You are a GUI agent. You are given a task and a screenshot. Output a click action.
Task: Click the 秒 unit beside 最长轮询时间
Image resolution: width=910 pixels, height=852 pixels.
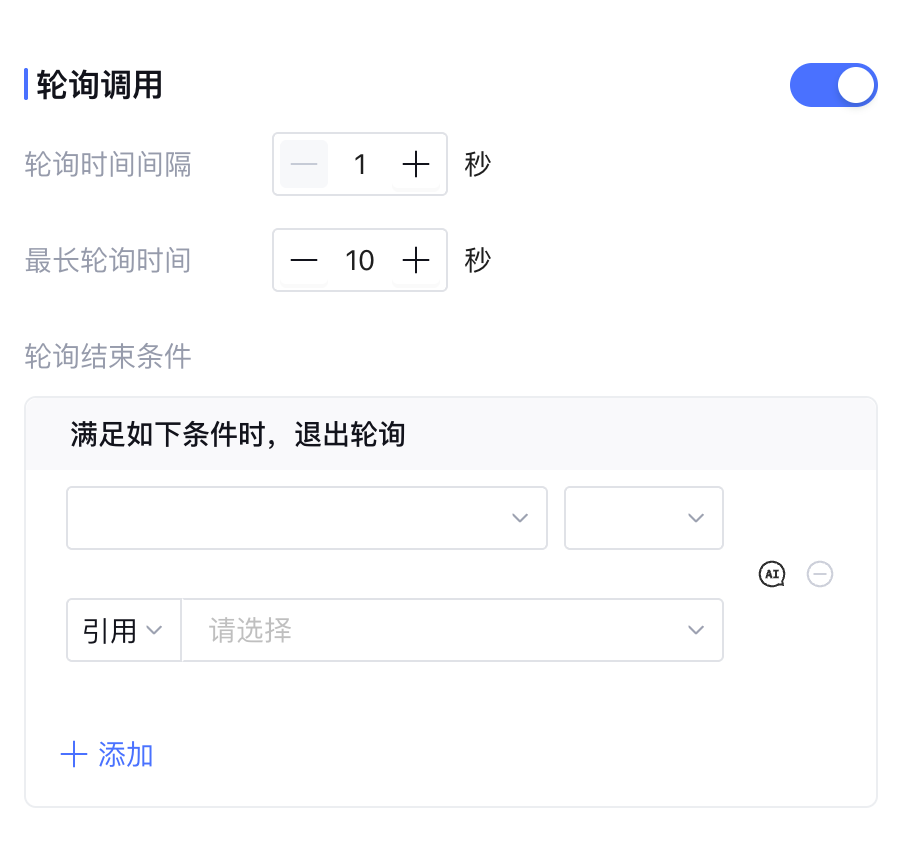478,261
